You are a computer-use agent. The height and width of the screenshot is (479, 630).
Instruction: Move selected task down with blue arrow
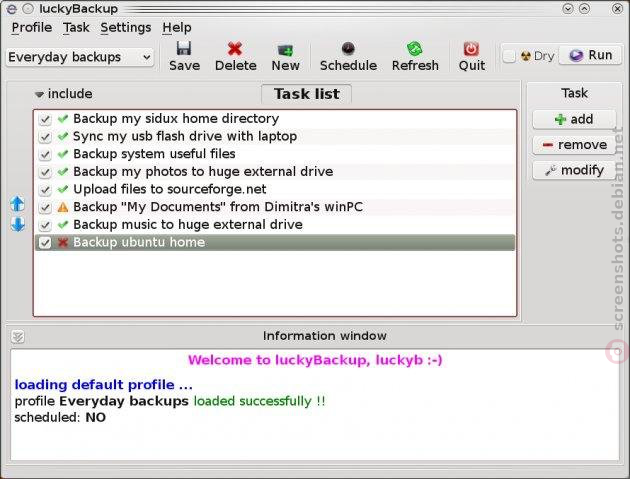click(18, 224)
